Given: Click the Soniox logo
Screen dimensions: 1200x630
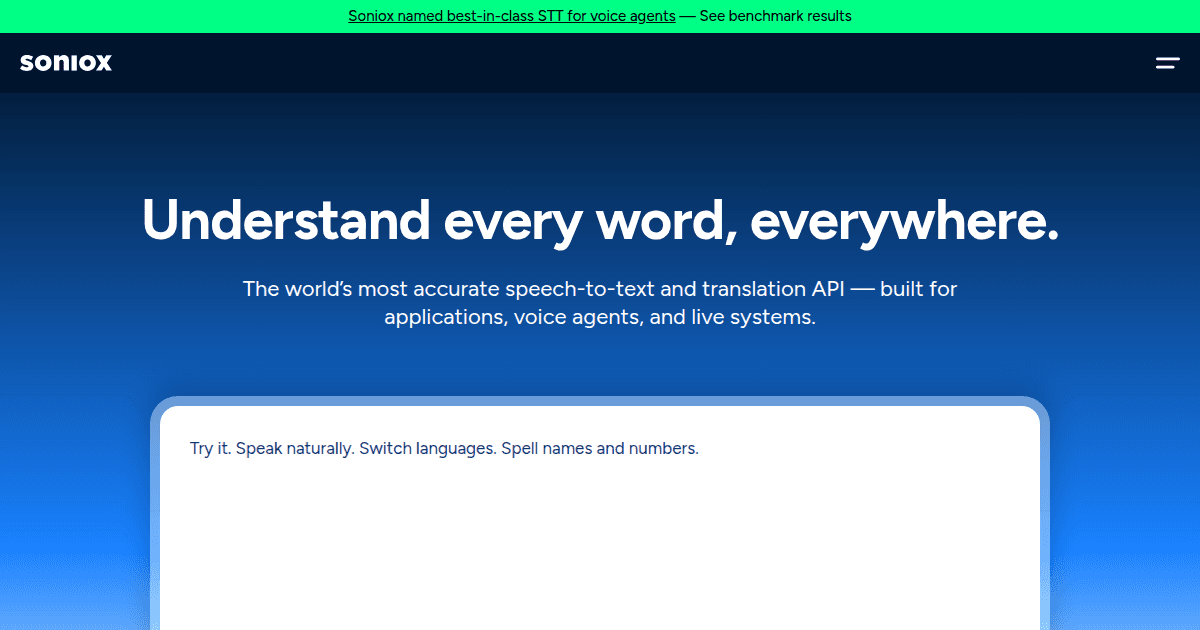Looking at the screenshot, I should point(66,63).
